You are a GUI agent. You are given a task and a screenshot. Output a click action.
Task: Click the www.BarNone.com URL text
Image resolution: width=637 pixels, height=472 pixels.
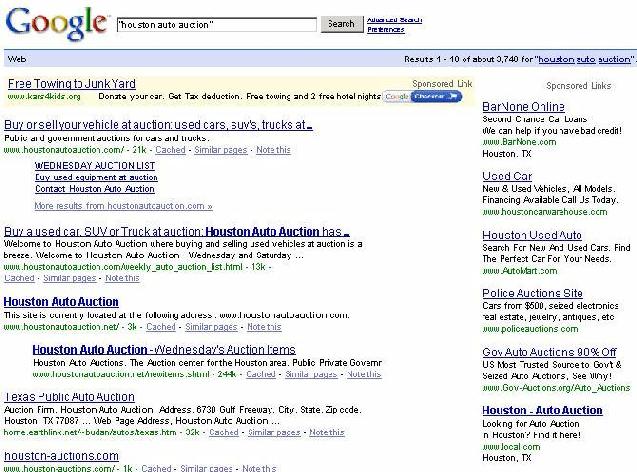pyautogui.click(x=519, y=142)
